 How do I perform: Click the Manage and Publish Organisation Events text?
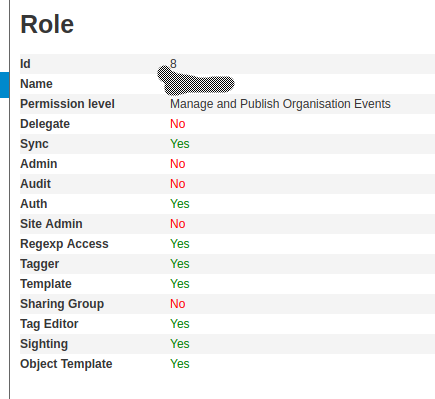(280, 104)
